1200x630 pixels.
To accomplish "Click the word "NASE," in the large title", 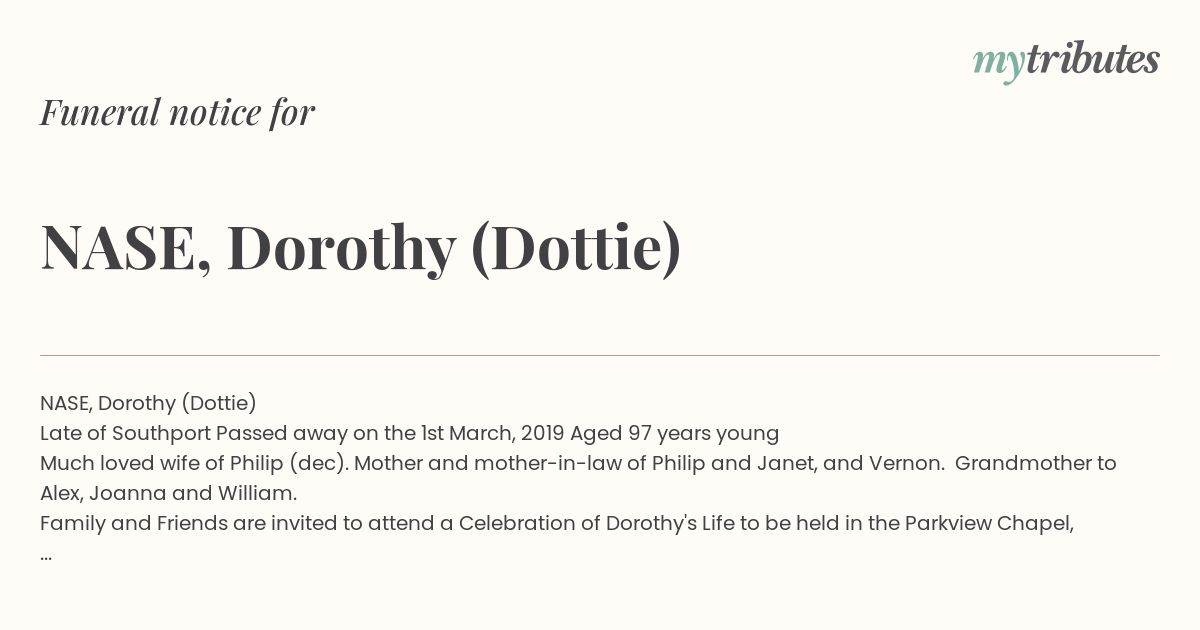I will pyautogui.click(x=126, y=248).
